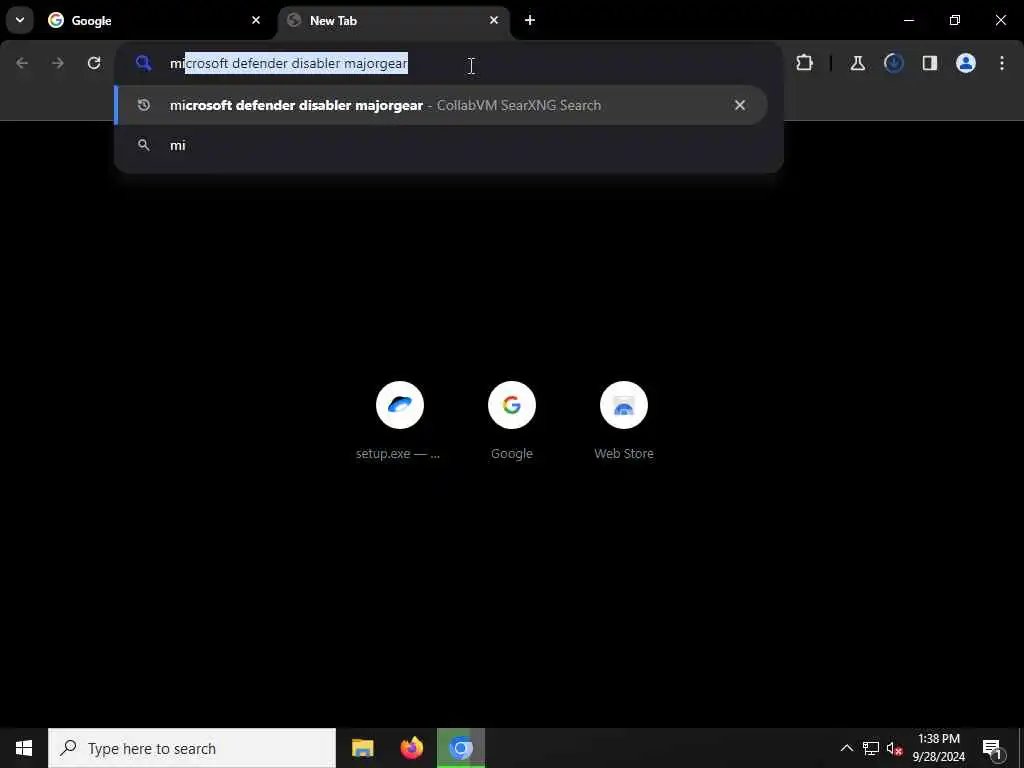Open File Explorer from taskbar

coord(362,748)
